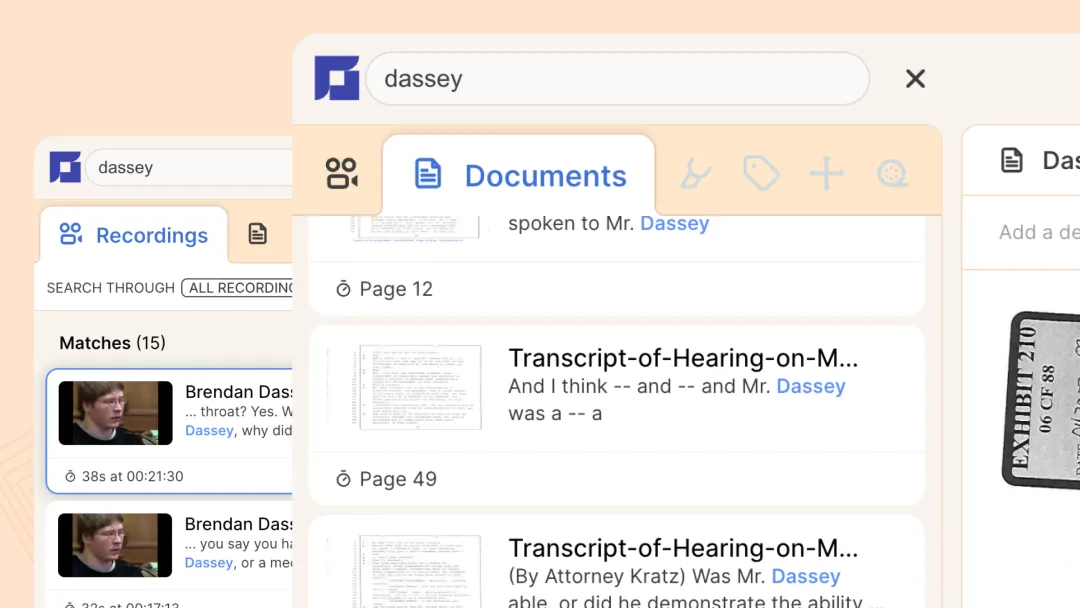
Task: Open the second Brendan Dassey recording match
Action: 169,555
